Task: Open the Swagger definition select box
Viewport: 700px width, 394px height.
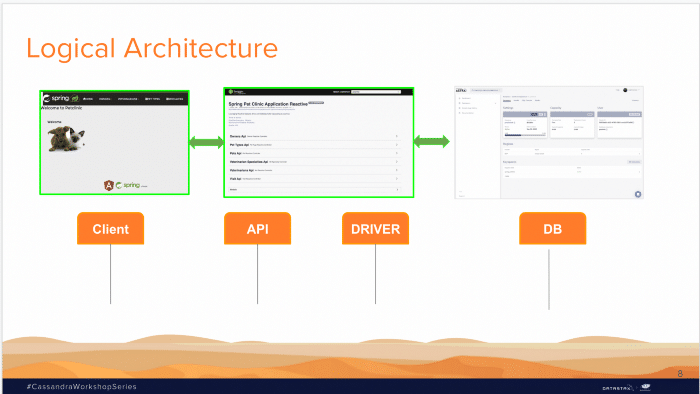Action: pos(375,92)
